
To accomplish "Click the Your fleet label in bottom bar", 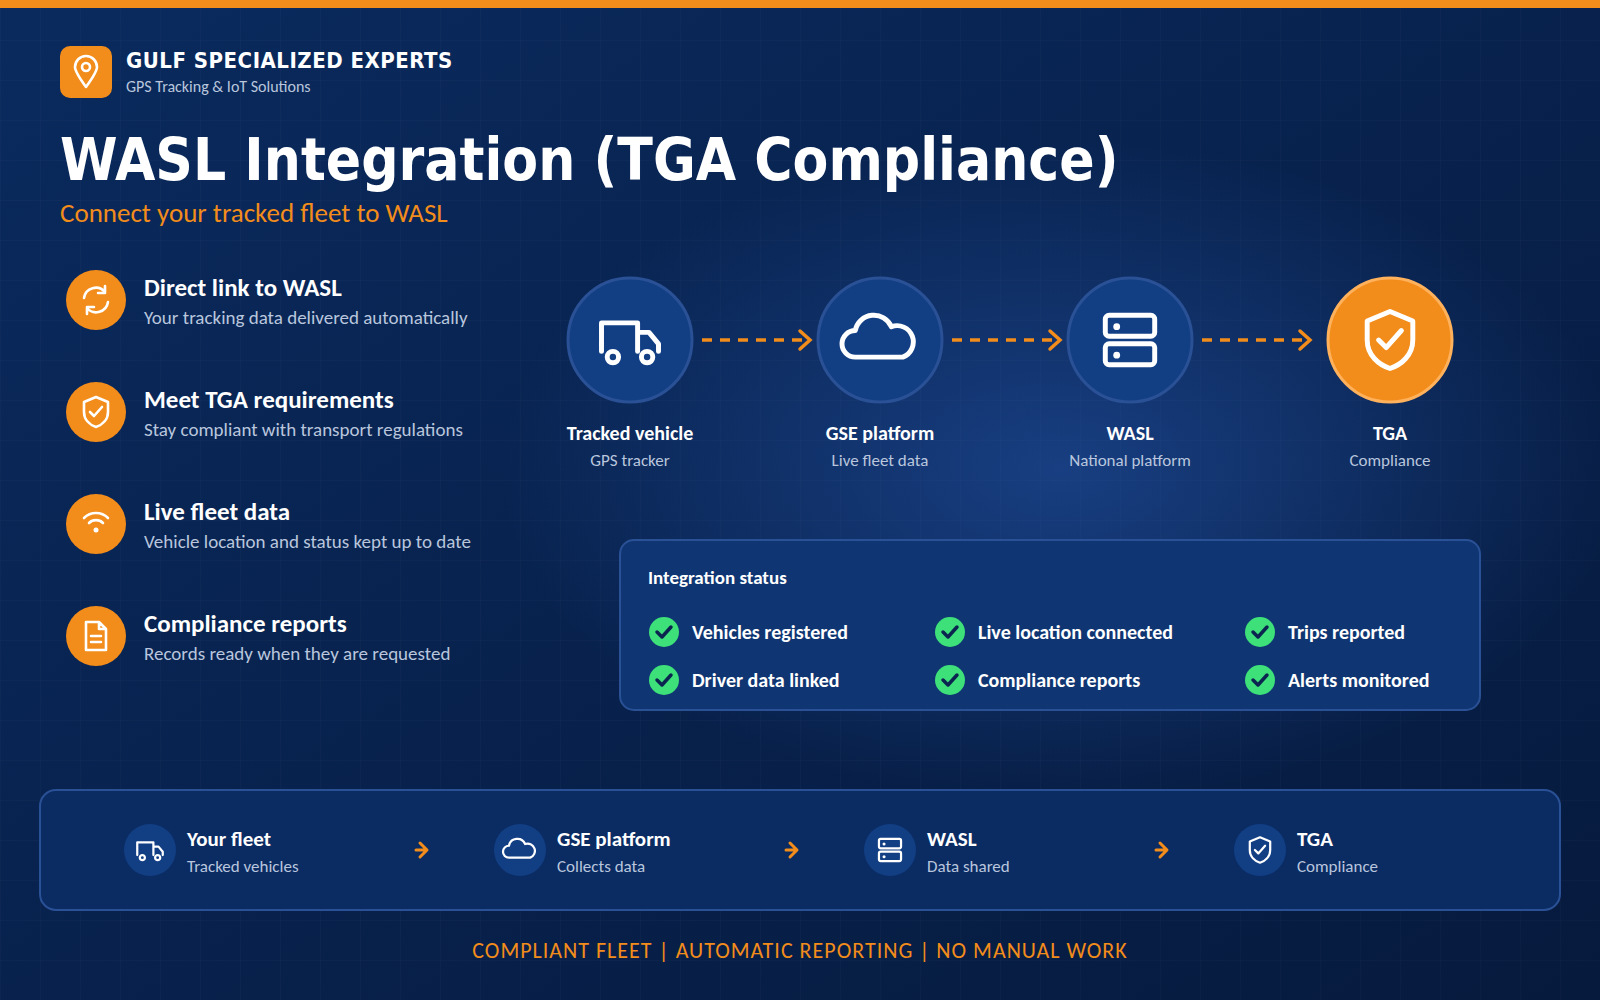I will [x=229, y=840].
